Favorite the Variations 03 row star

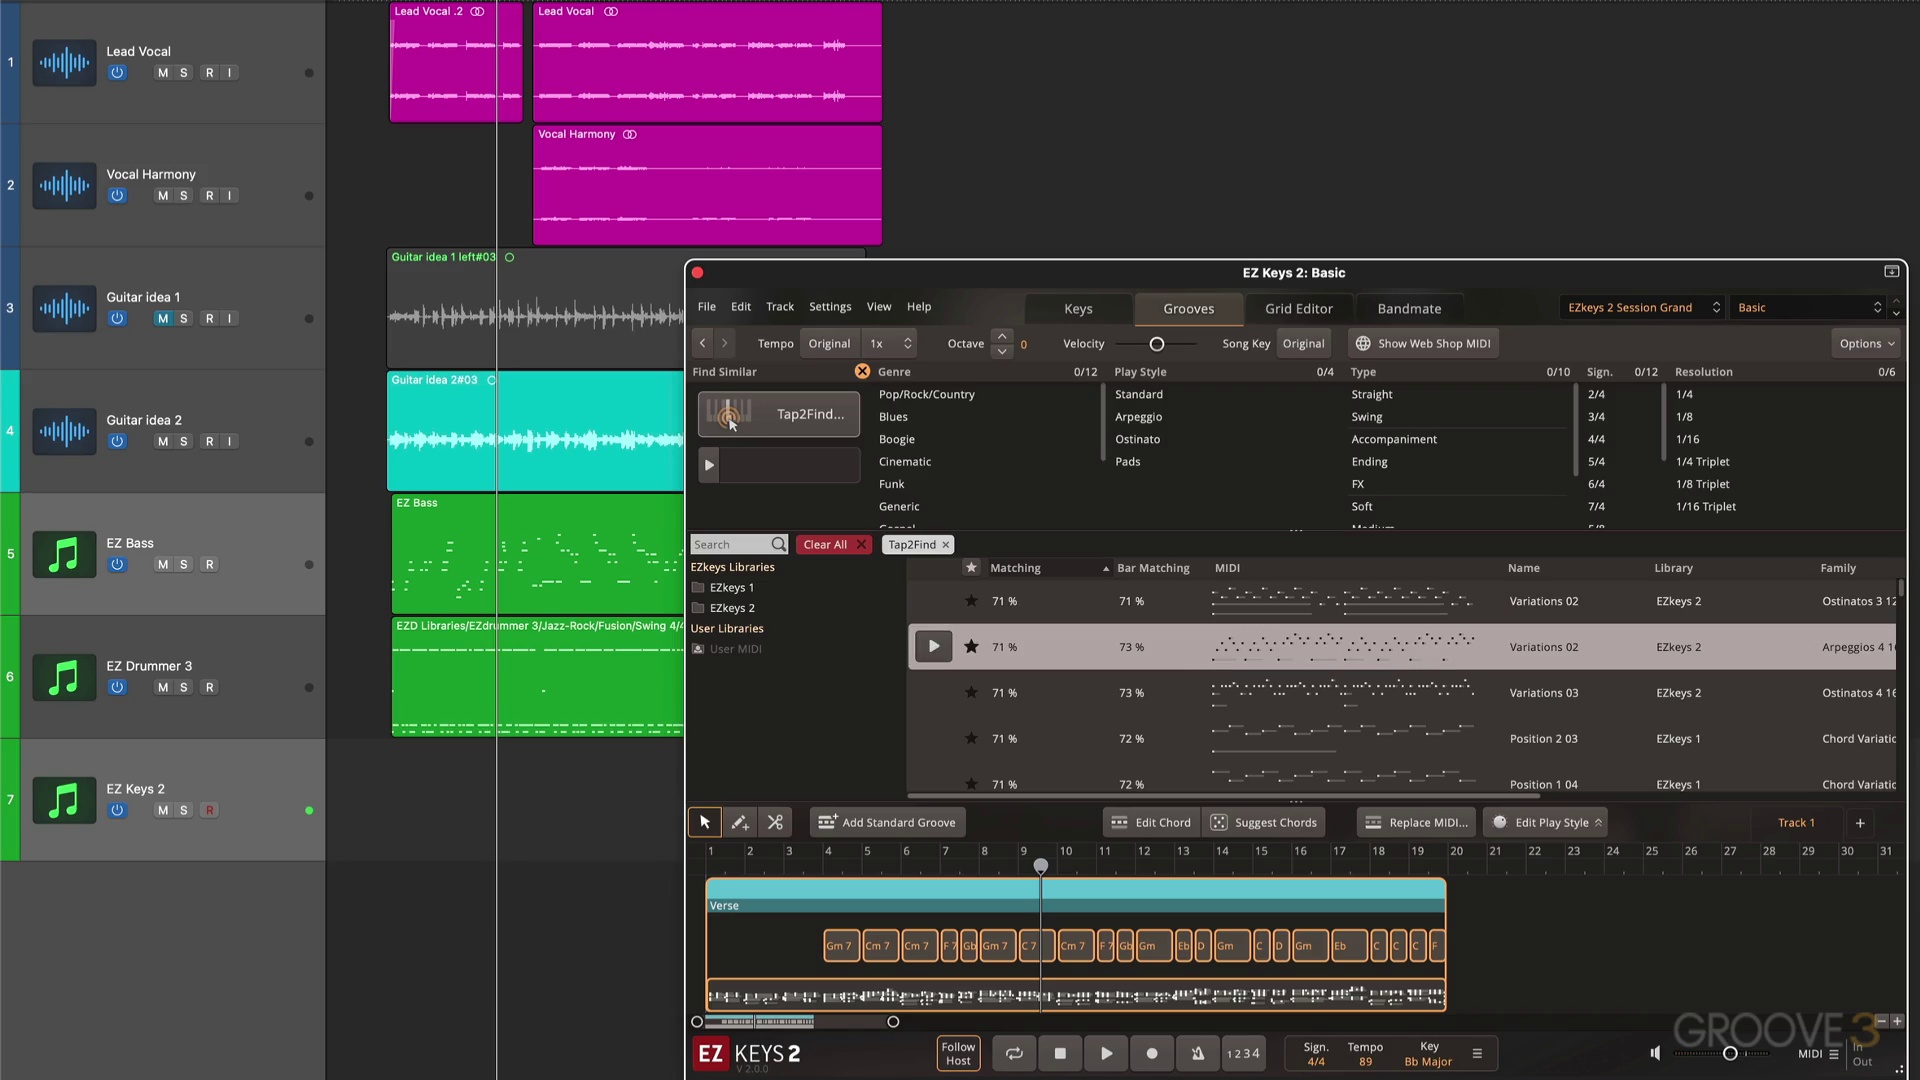971,692
